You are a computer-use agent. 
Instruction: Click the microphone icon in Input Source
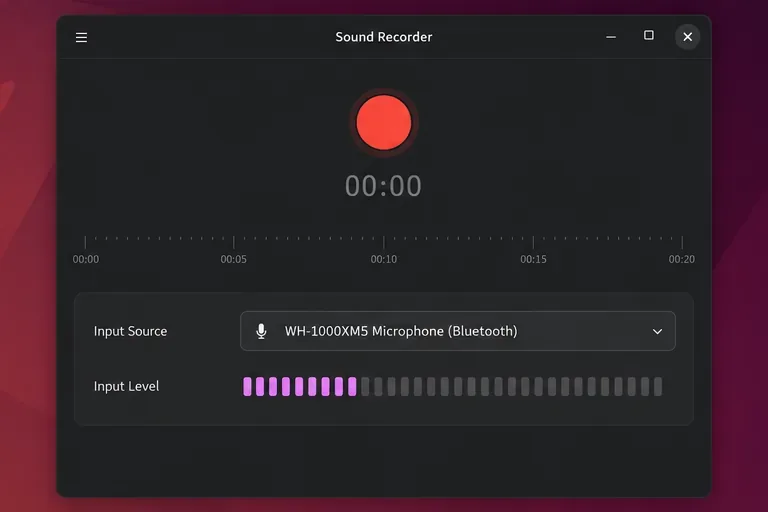(x=262, y=331)
